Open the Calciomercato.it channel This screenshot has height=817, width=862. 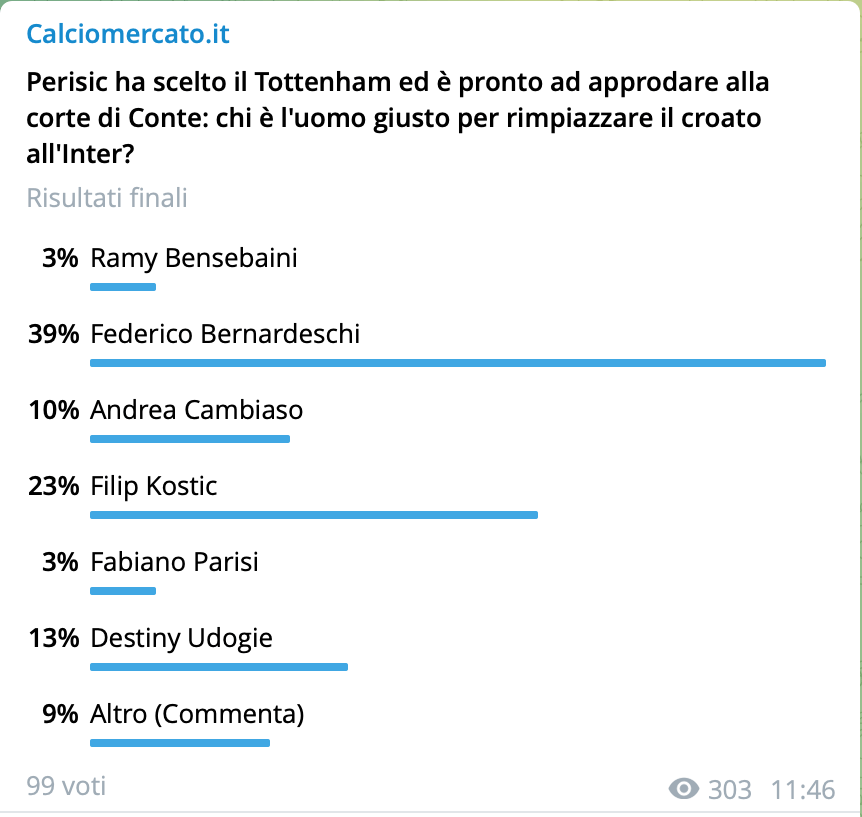[128, 34]
